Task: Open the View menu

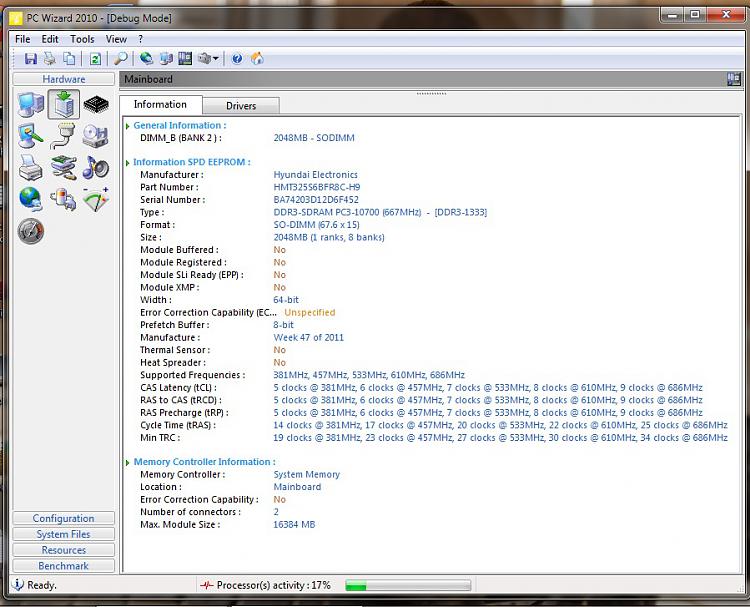Action: pos(116,39)
